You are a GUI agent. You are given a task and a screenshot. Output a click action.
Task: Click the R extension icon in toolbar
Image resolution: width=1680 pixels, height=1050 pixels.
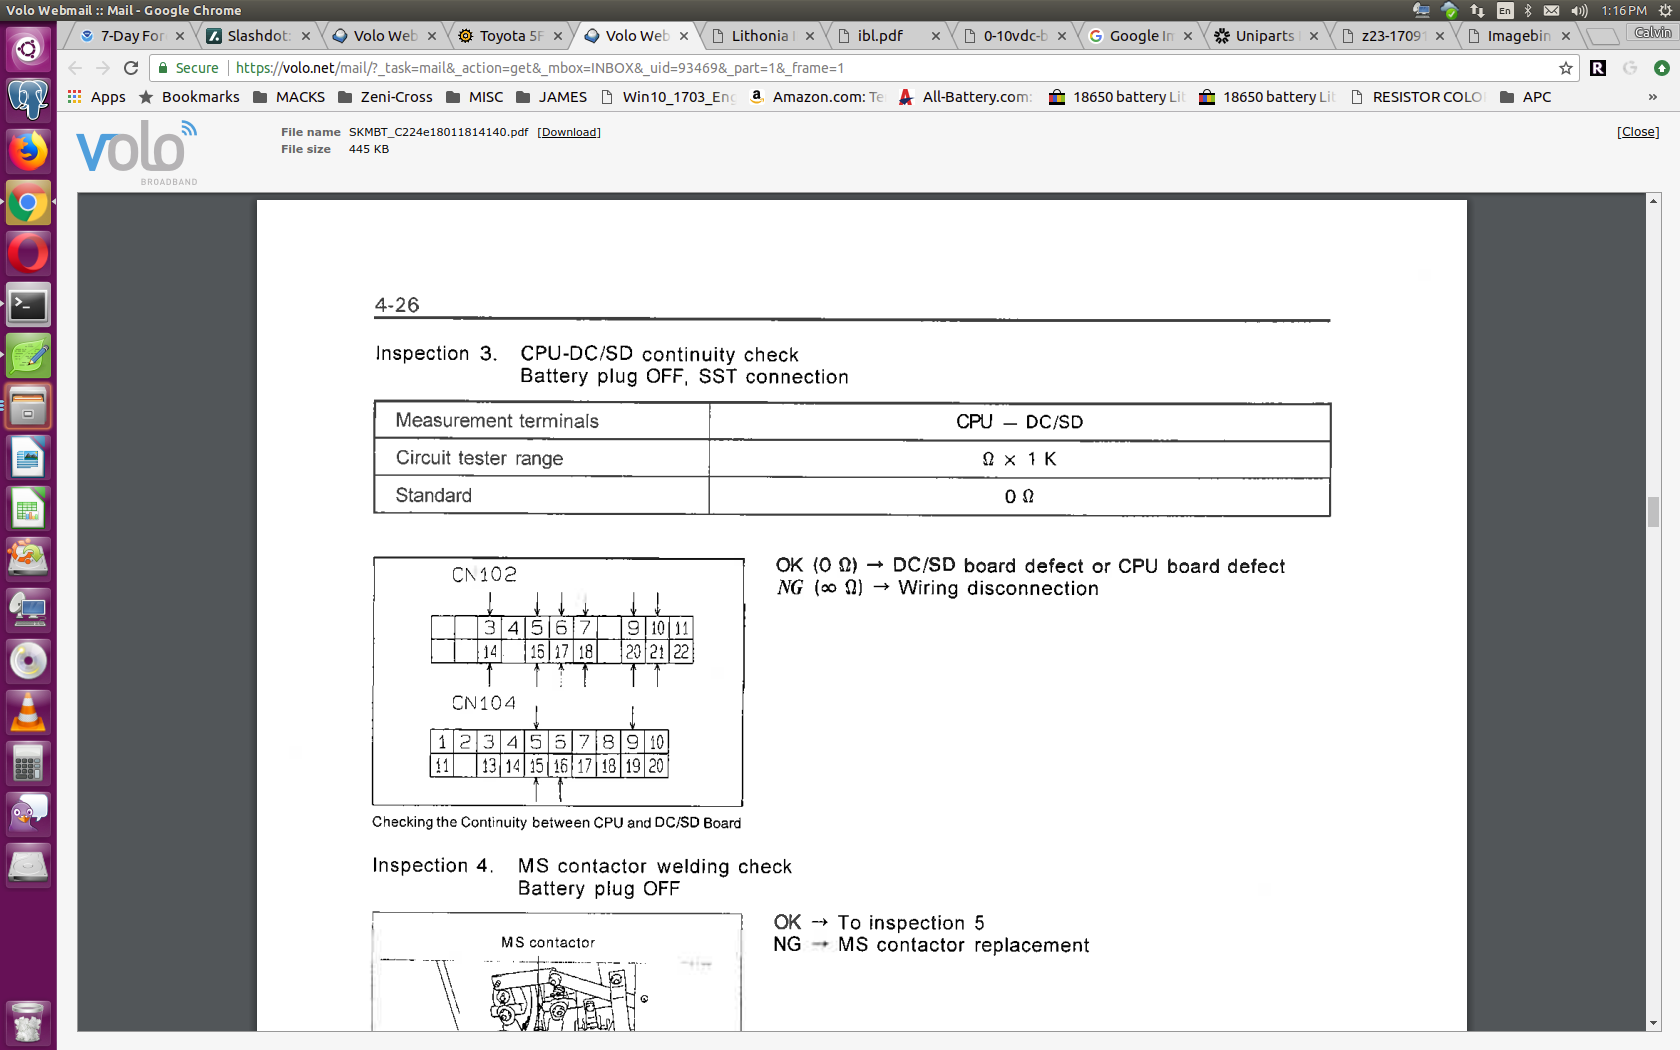1598,68
